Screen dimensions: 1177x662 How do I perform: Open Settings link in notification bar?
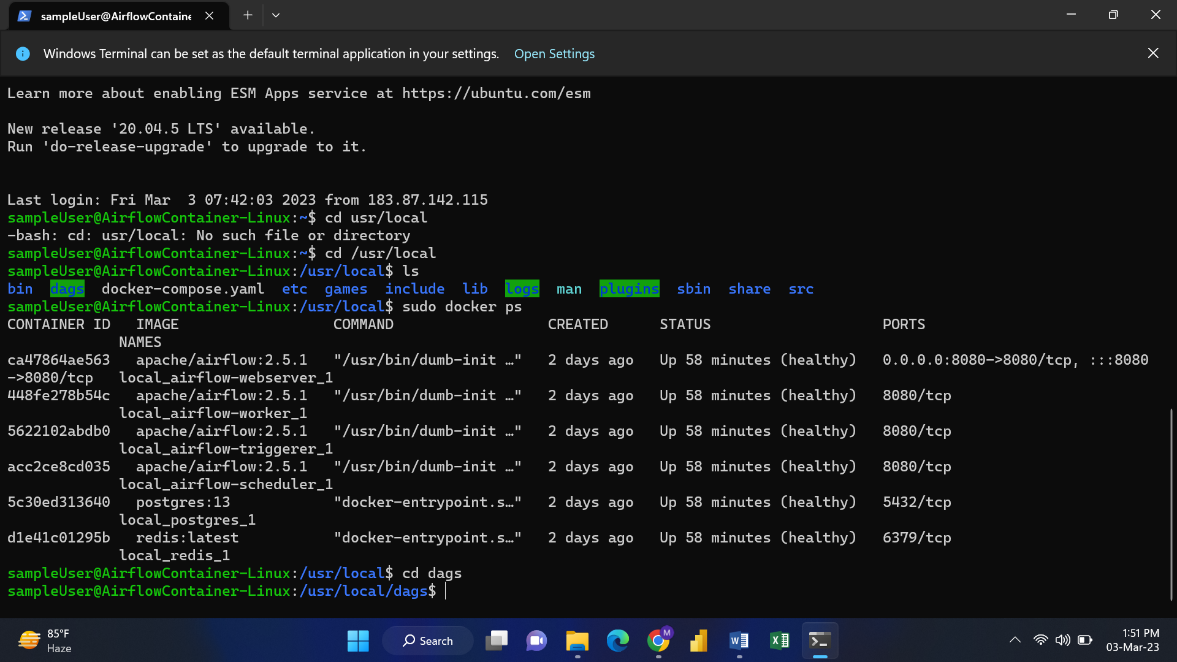pos(554,53)
